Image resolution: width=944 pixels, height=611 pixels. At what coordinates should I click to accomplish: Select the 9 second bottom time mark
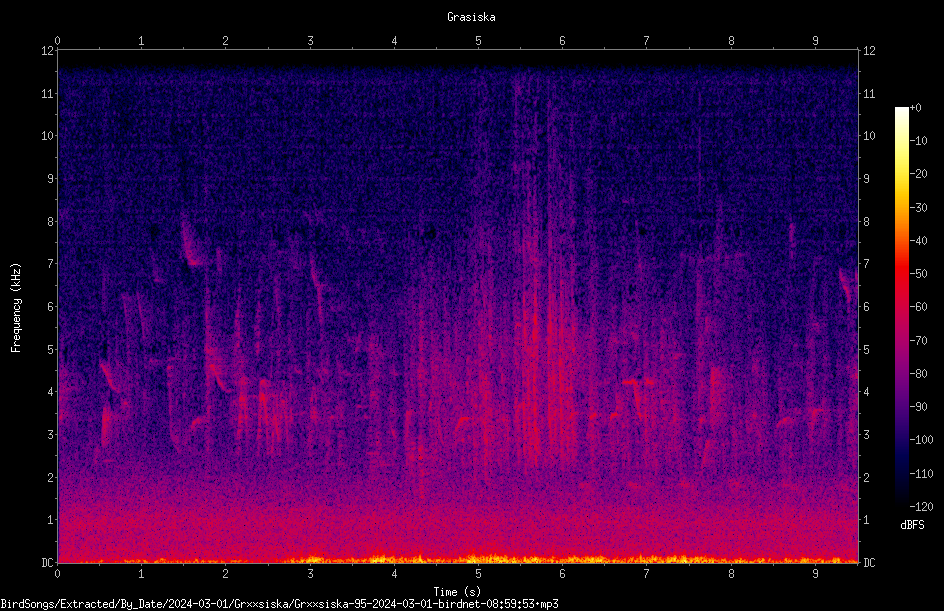[x=815, y=574]
